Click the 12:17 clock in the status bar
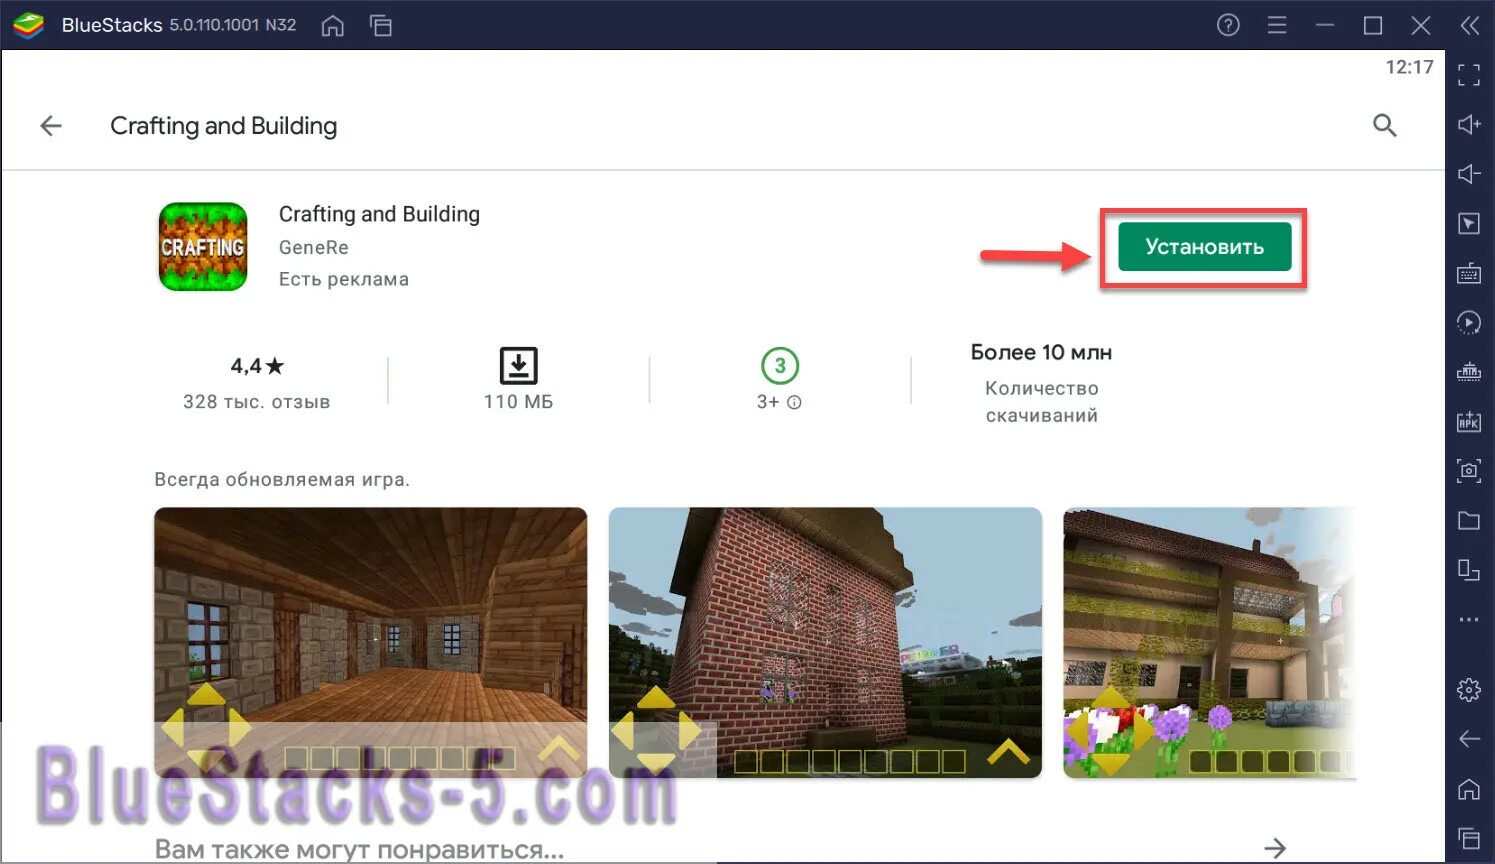 coord(1409,67)
